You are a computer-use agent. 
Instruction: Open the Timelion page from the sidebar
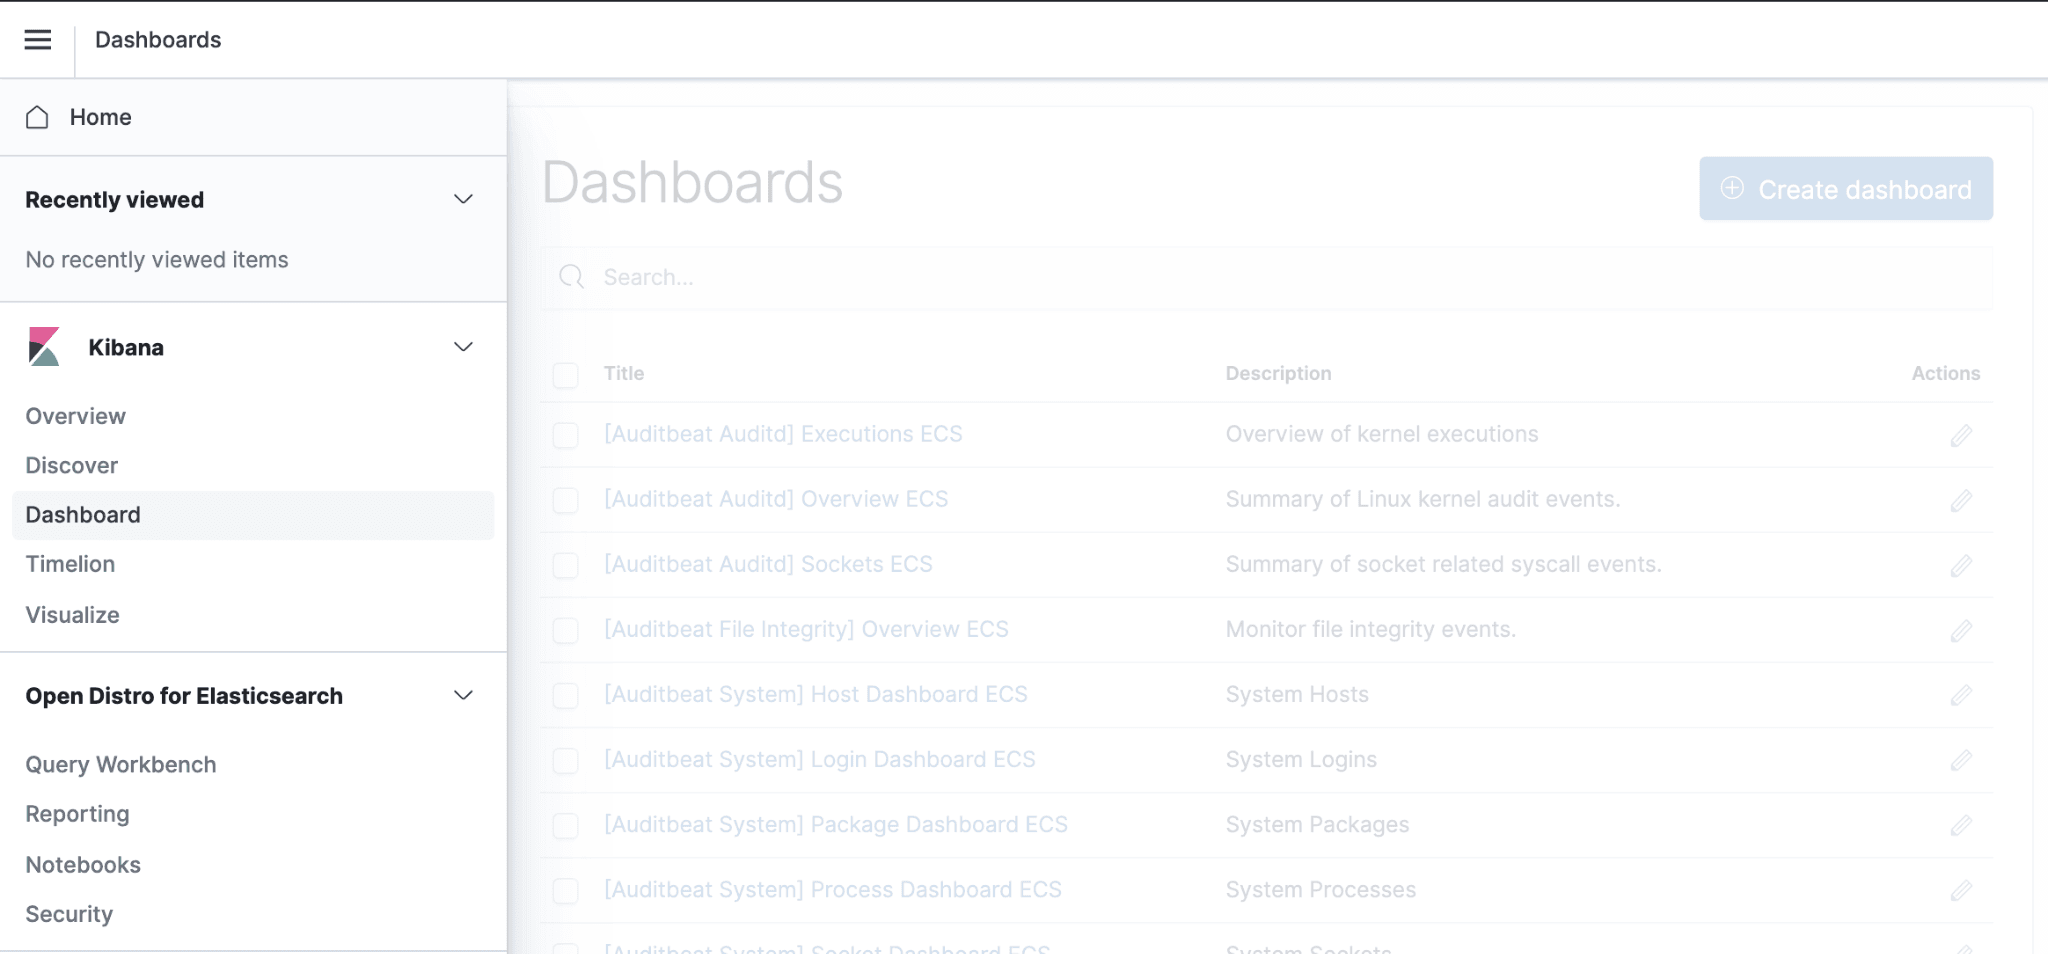point(69,564)
